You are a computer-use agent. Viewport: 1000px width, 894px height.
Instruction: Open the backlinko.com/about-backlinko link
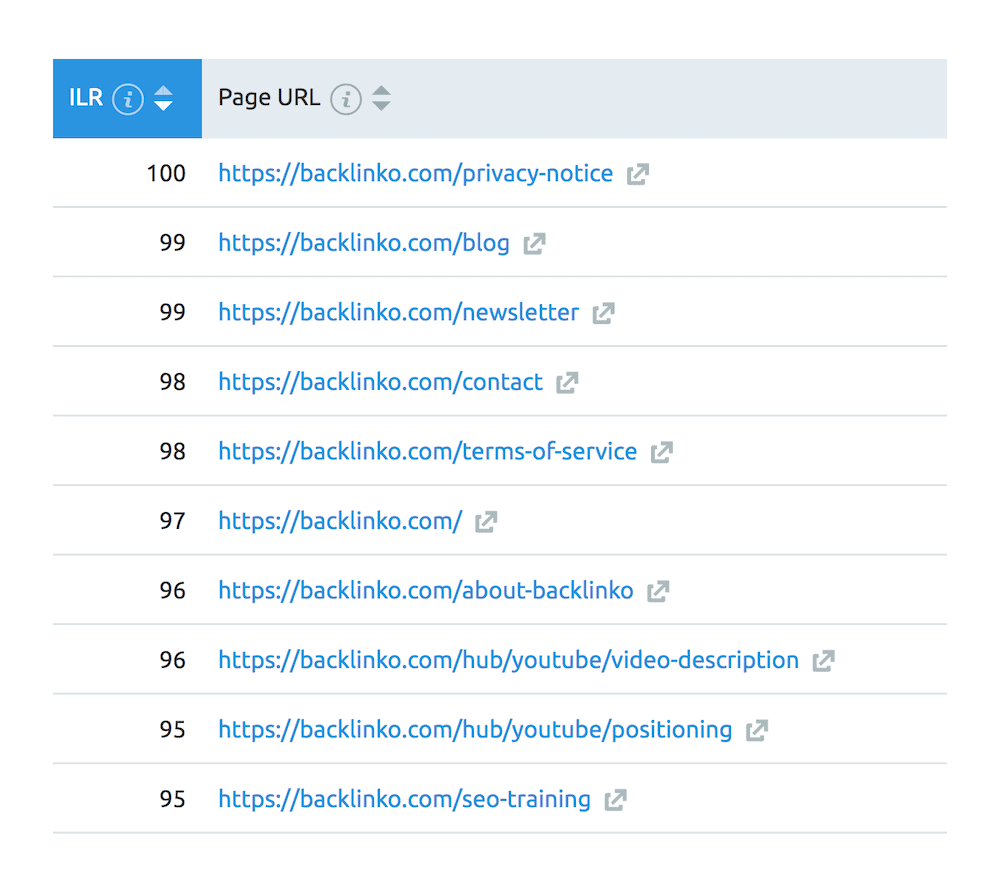tap(425, 590)
